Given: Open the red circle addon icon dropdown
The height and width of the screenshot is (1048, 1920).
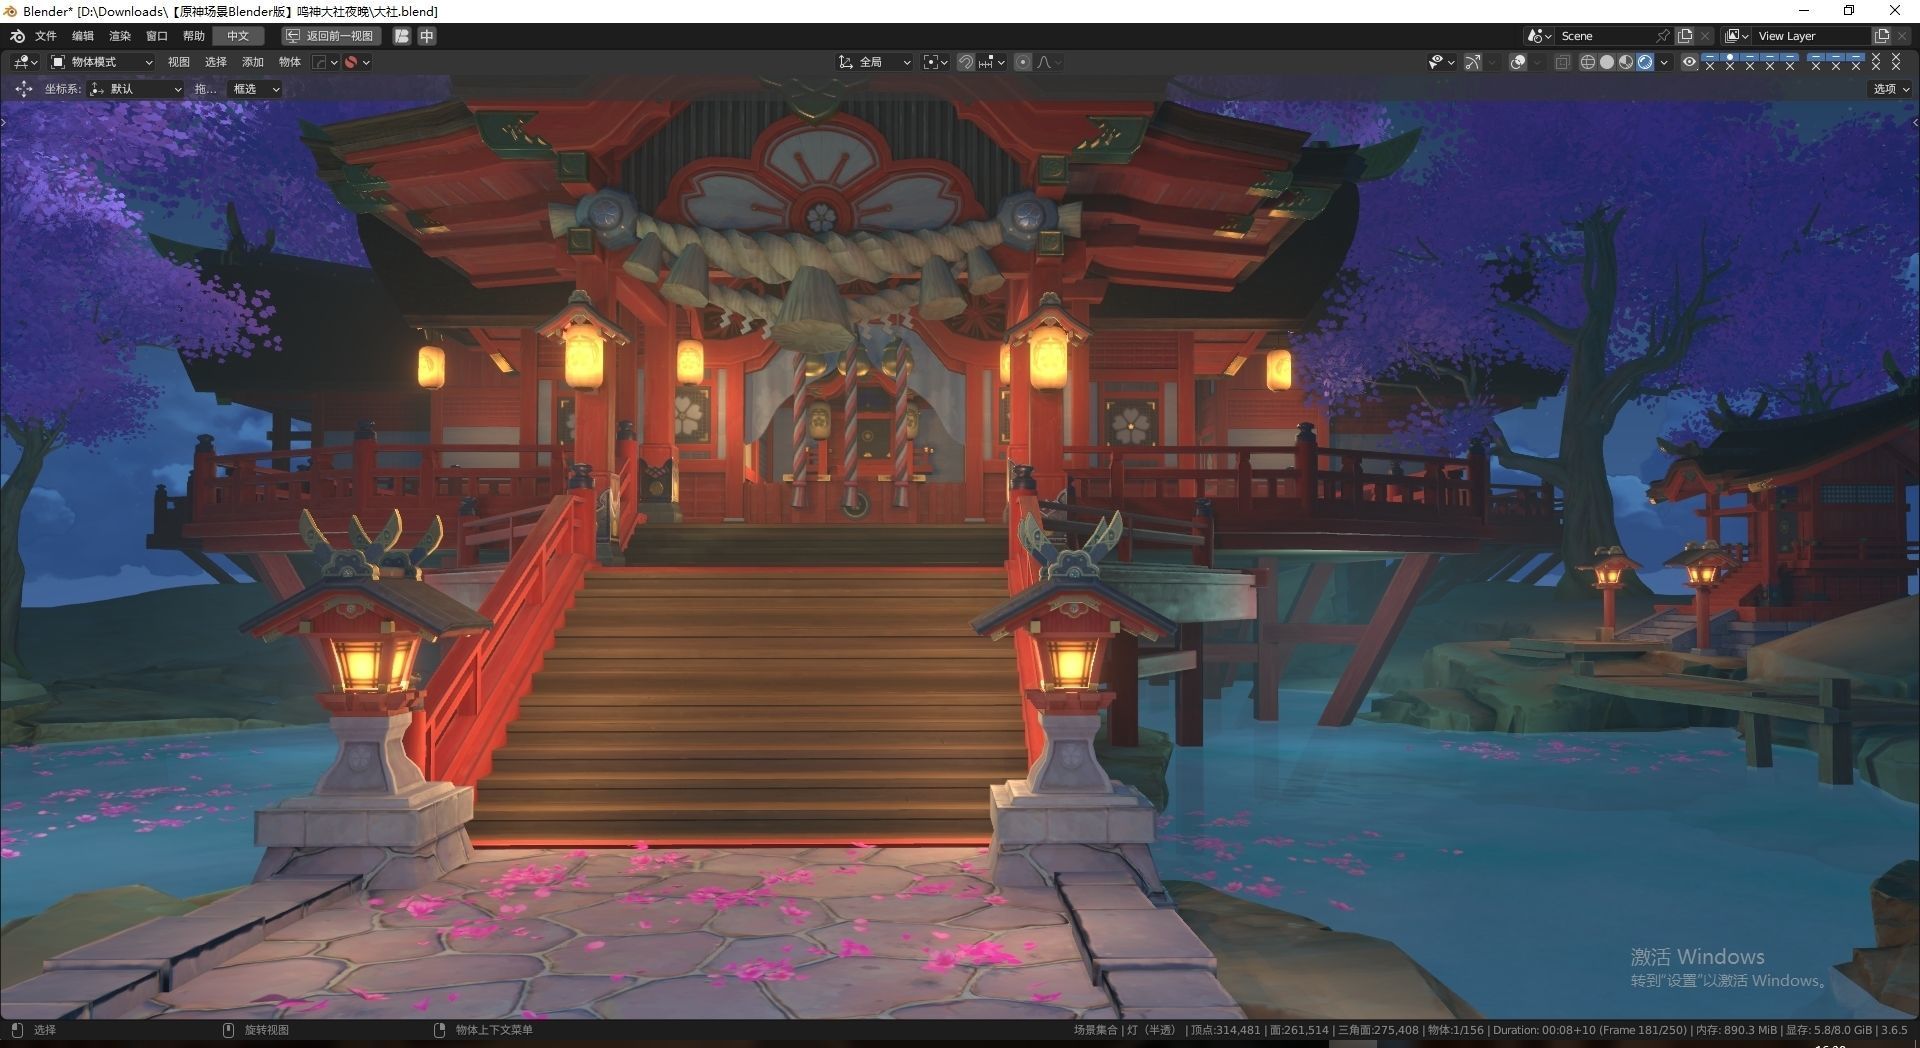Looking at the screenshot, I should point(358,62).
